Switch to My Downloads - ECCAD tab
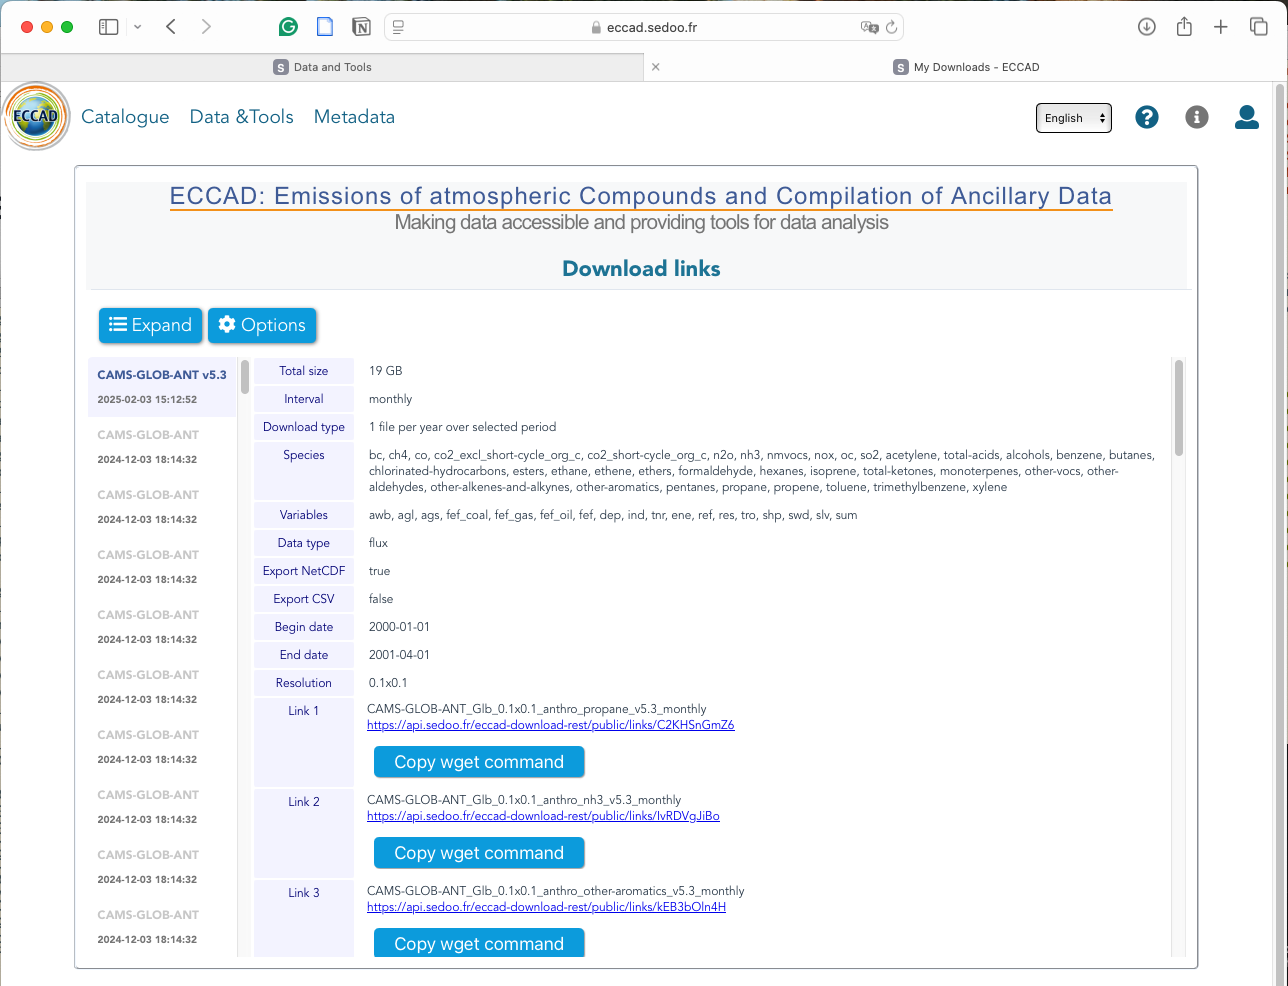 [966, 67]
